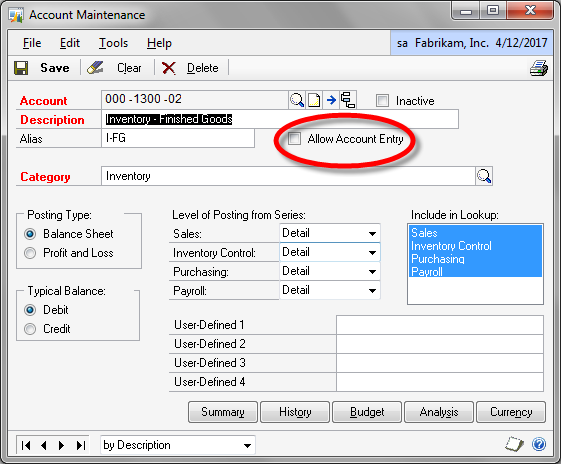Open the Tools menu

[113, 43]
